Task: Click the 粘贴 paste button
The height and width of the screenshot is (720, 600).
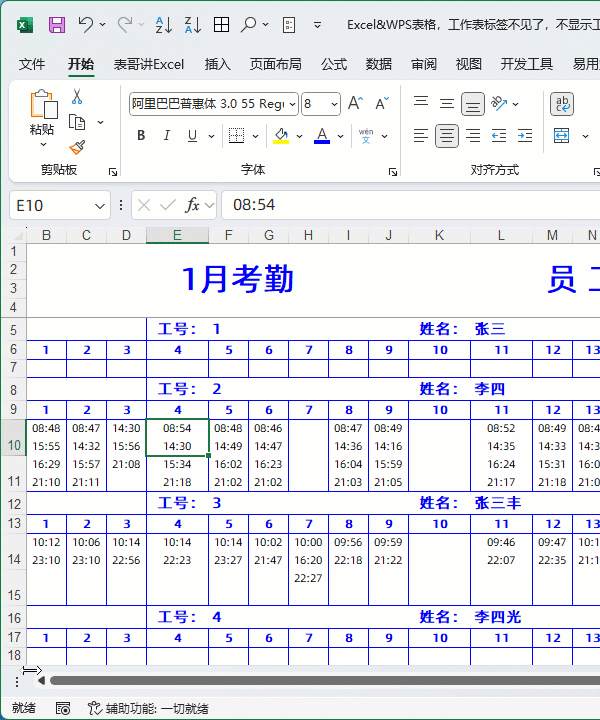Action: [42, 114]
